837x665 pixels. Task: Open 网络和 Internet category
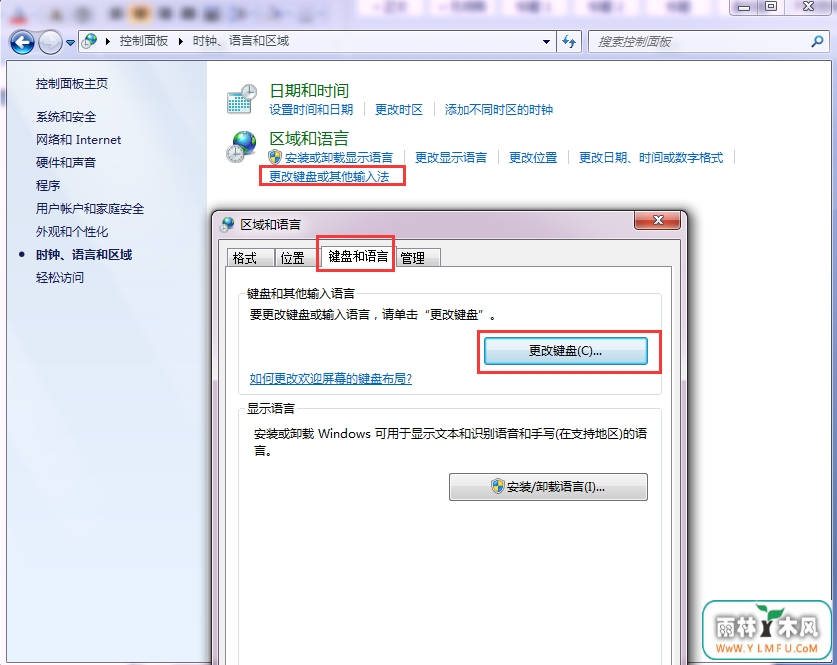pyautogui.click(x=78, y=140)
